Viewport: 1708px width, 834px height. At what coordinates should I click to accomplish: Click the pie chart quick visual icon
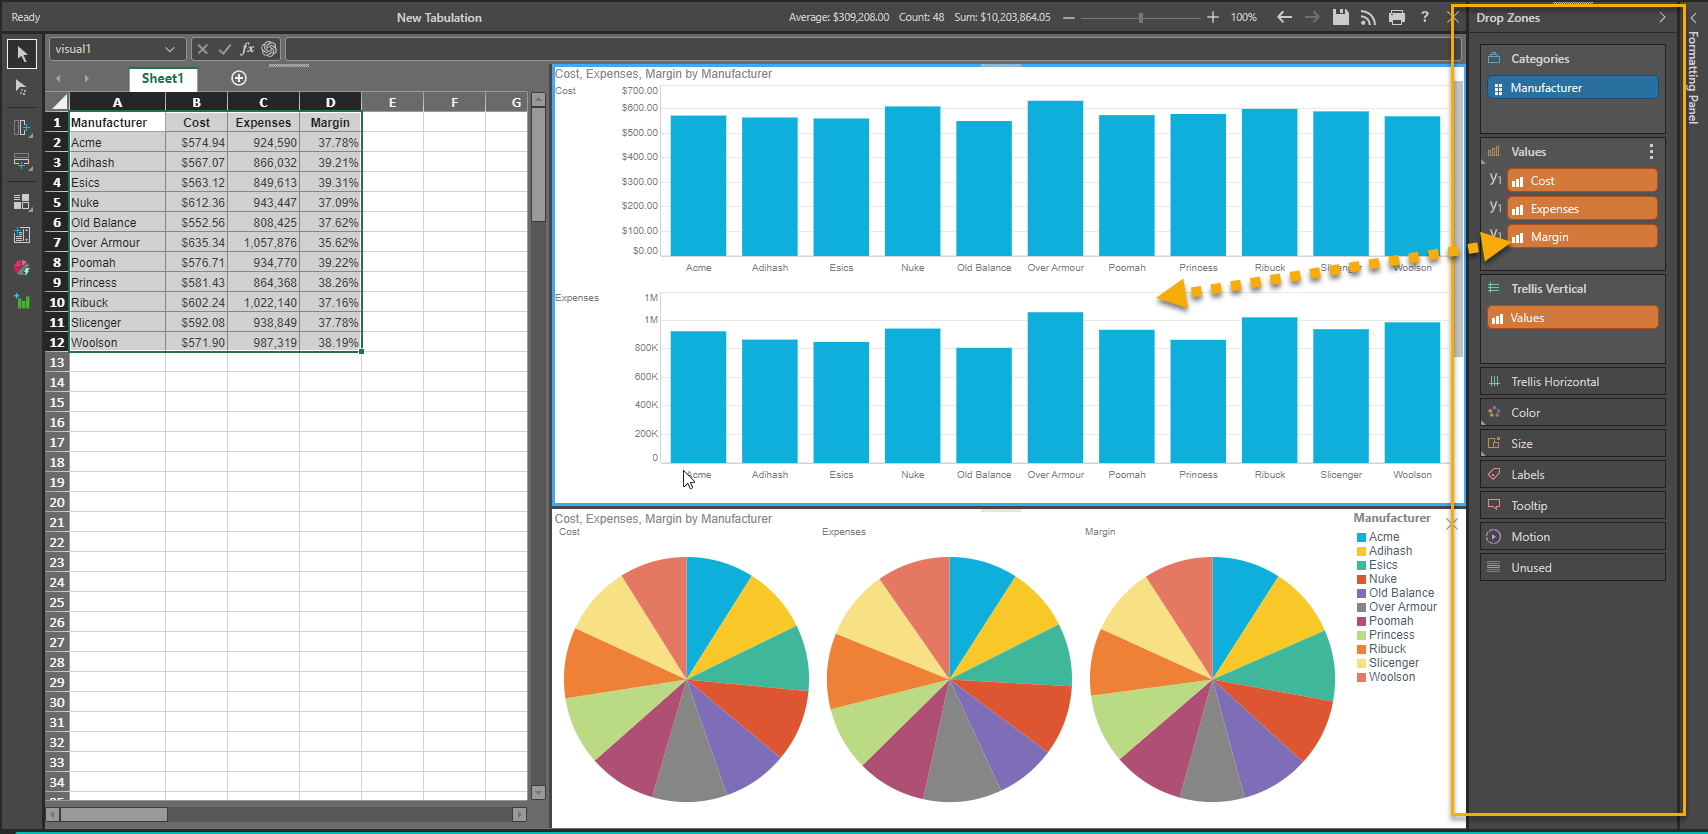tap(21, 268)
